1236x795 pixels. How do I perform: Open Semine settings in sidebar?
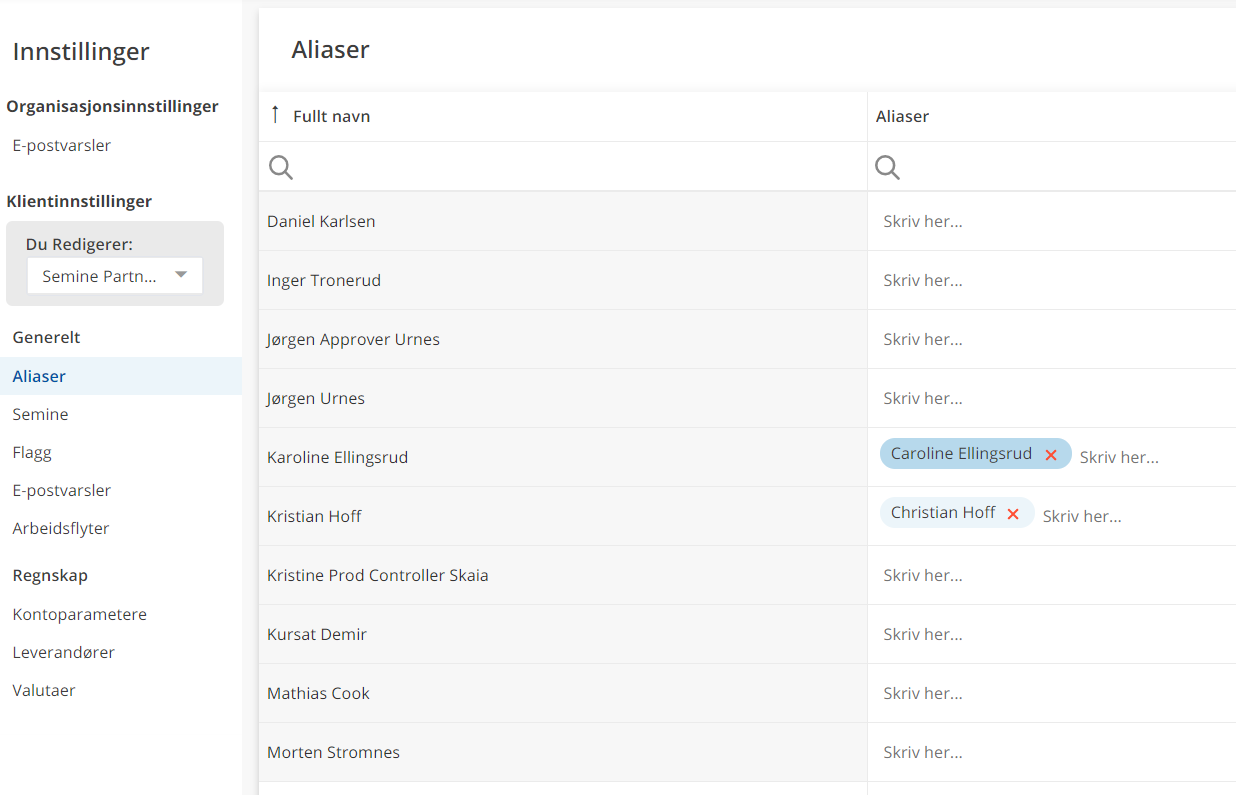click(40, 414)
